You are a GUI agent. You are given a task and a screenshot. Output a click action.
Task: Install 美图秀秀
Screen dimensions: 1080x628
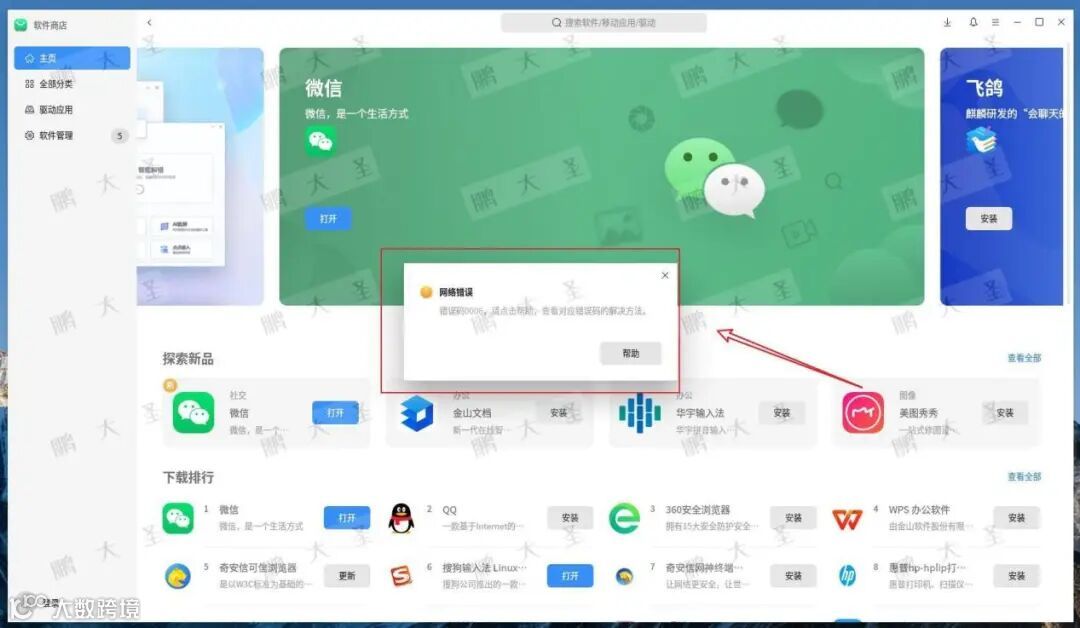(x=1005, y=412)
